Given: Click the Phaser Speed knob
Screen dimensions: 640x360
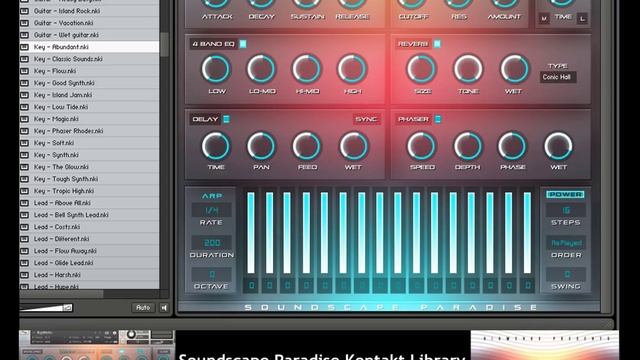Looking at the screenshot, I should [422, 146].
